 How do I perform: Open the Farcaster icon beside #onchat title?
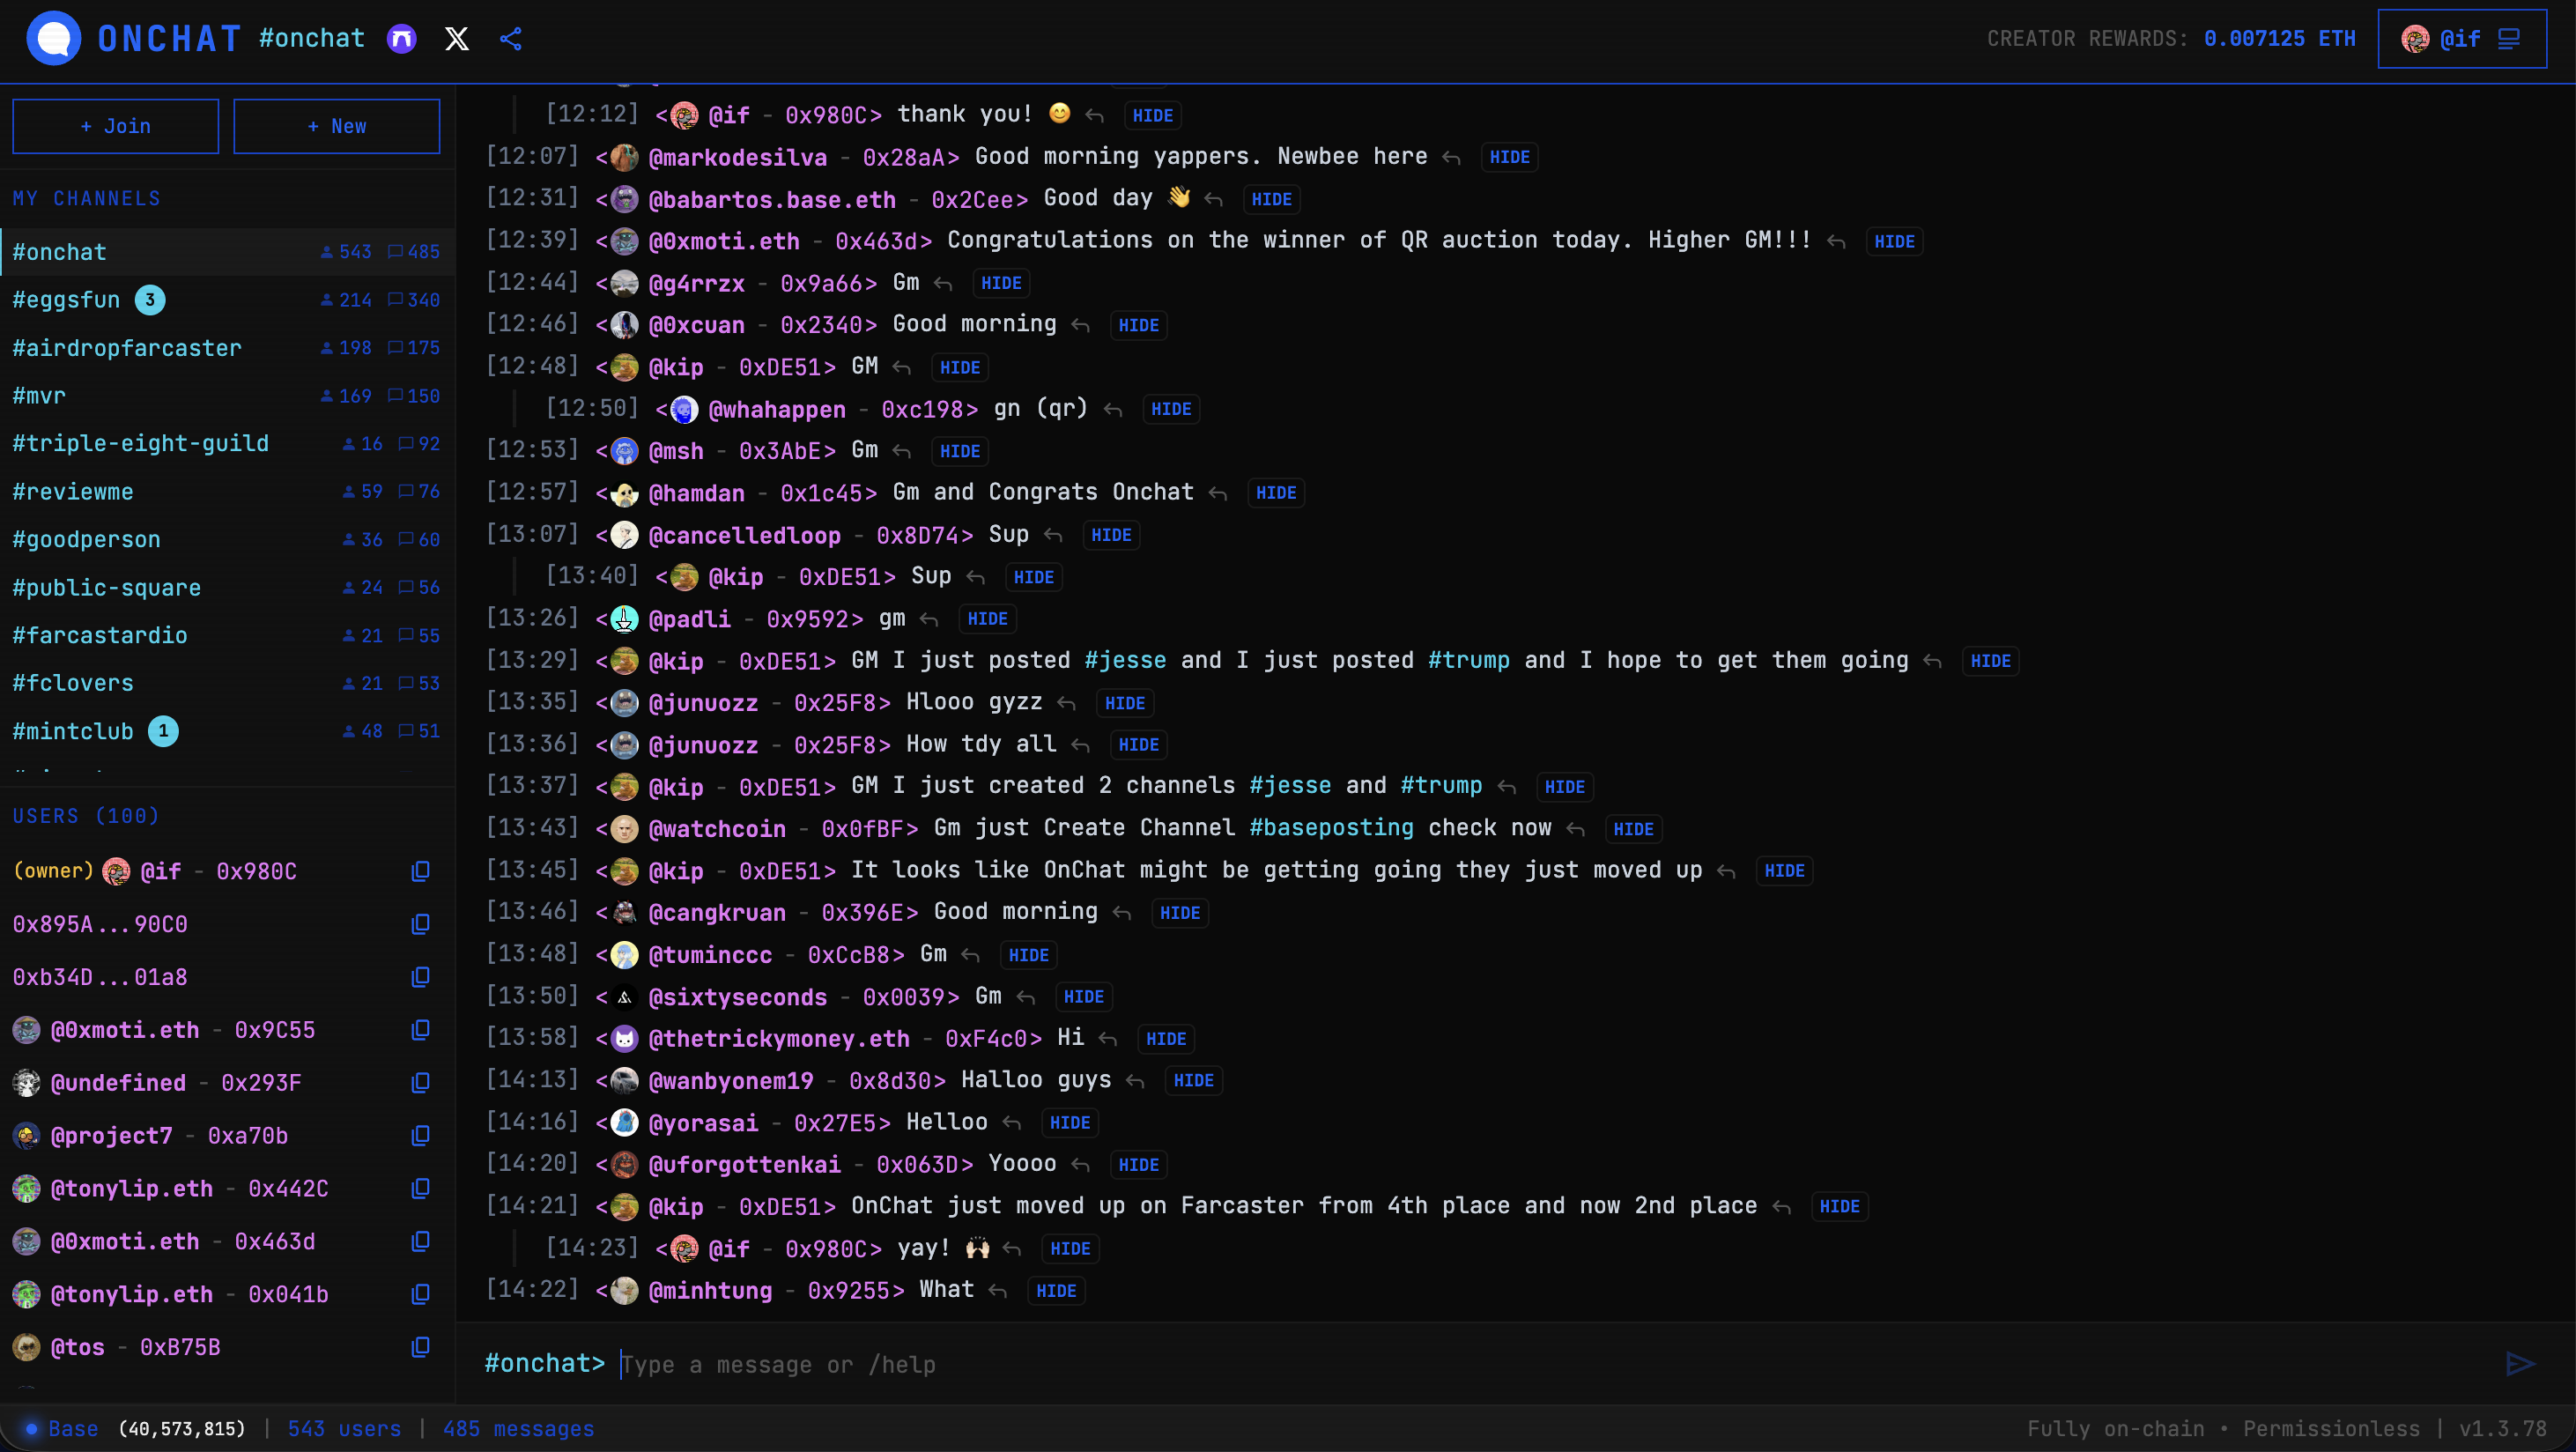click(400, 39)
